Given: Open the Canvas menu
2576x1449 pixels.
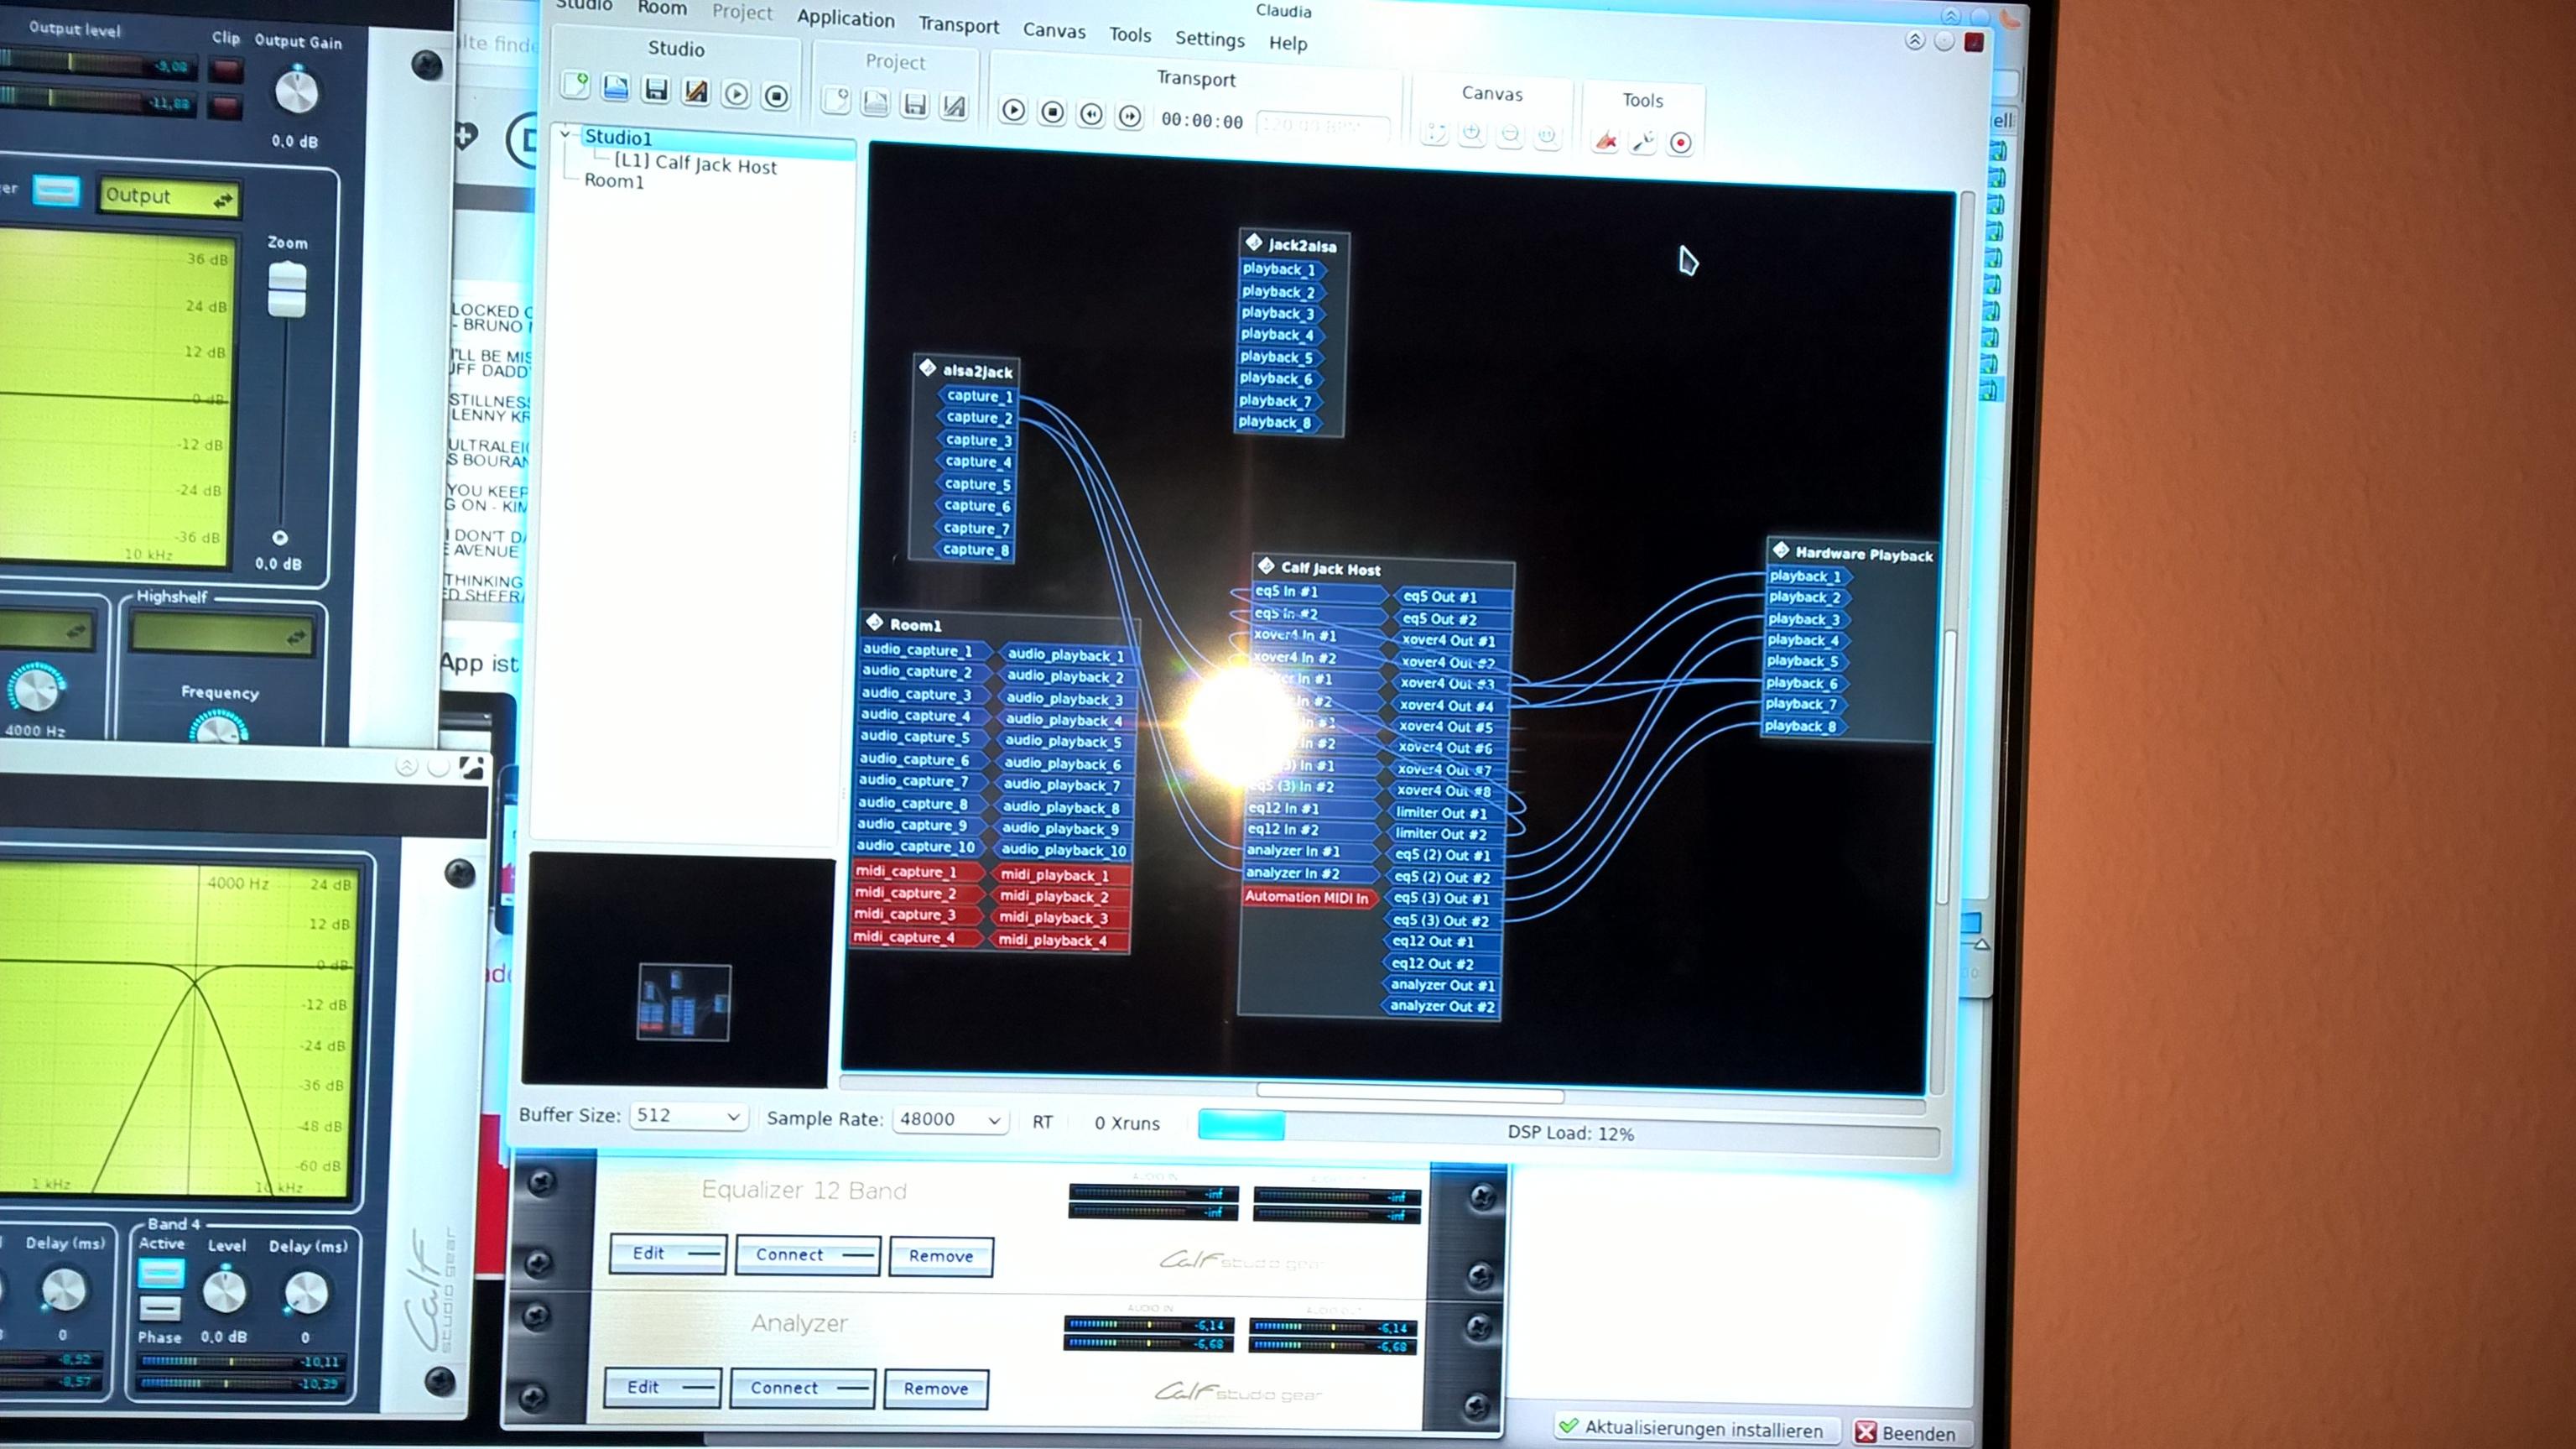Looking at the screenshot, I should click(1054, 31).
